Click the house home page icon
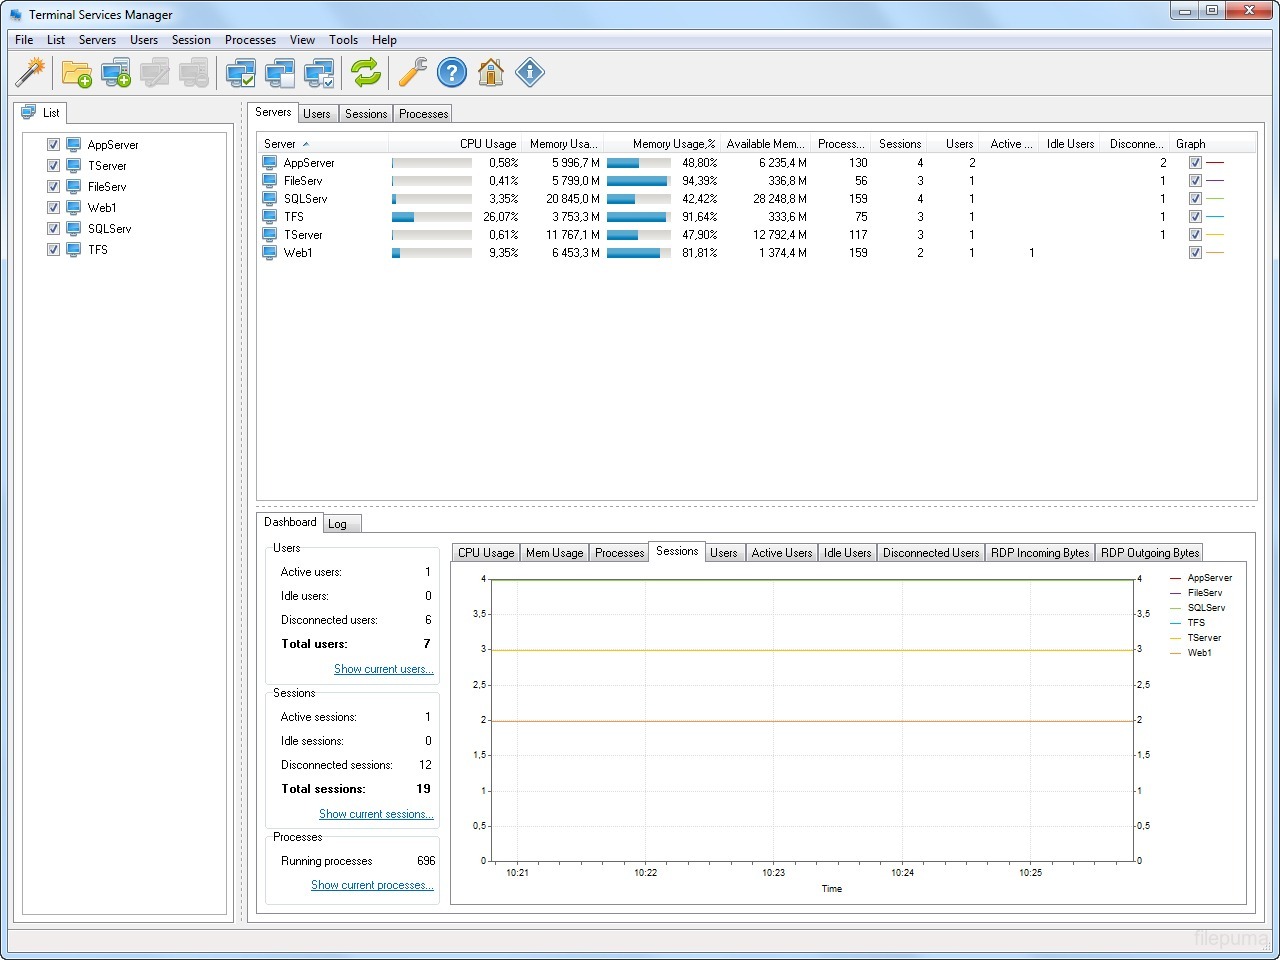Viewport: 1280px width, 960px height. (x=491, y=72)
